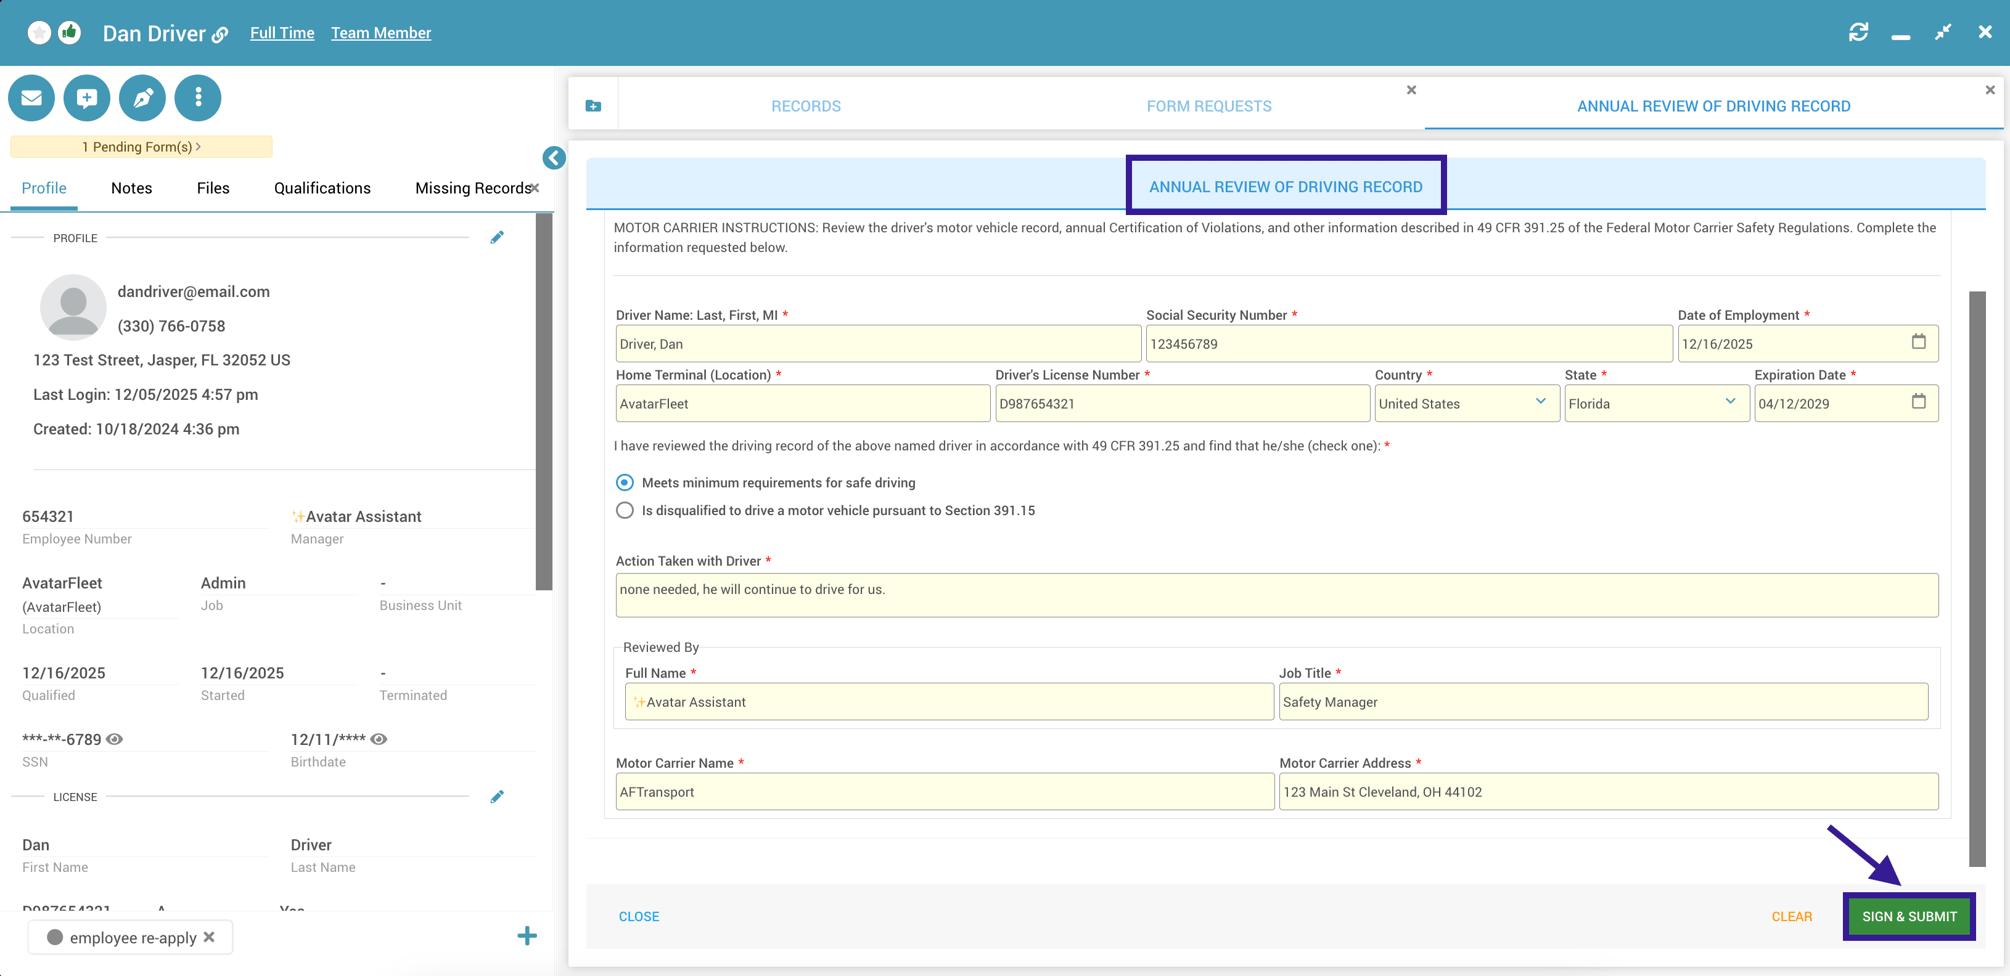Close the Annual Review tab with its X
The image size is (2010, 976).
[x=1990, y=90]
